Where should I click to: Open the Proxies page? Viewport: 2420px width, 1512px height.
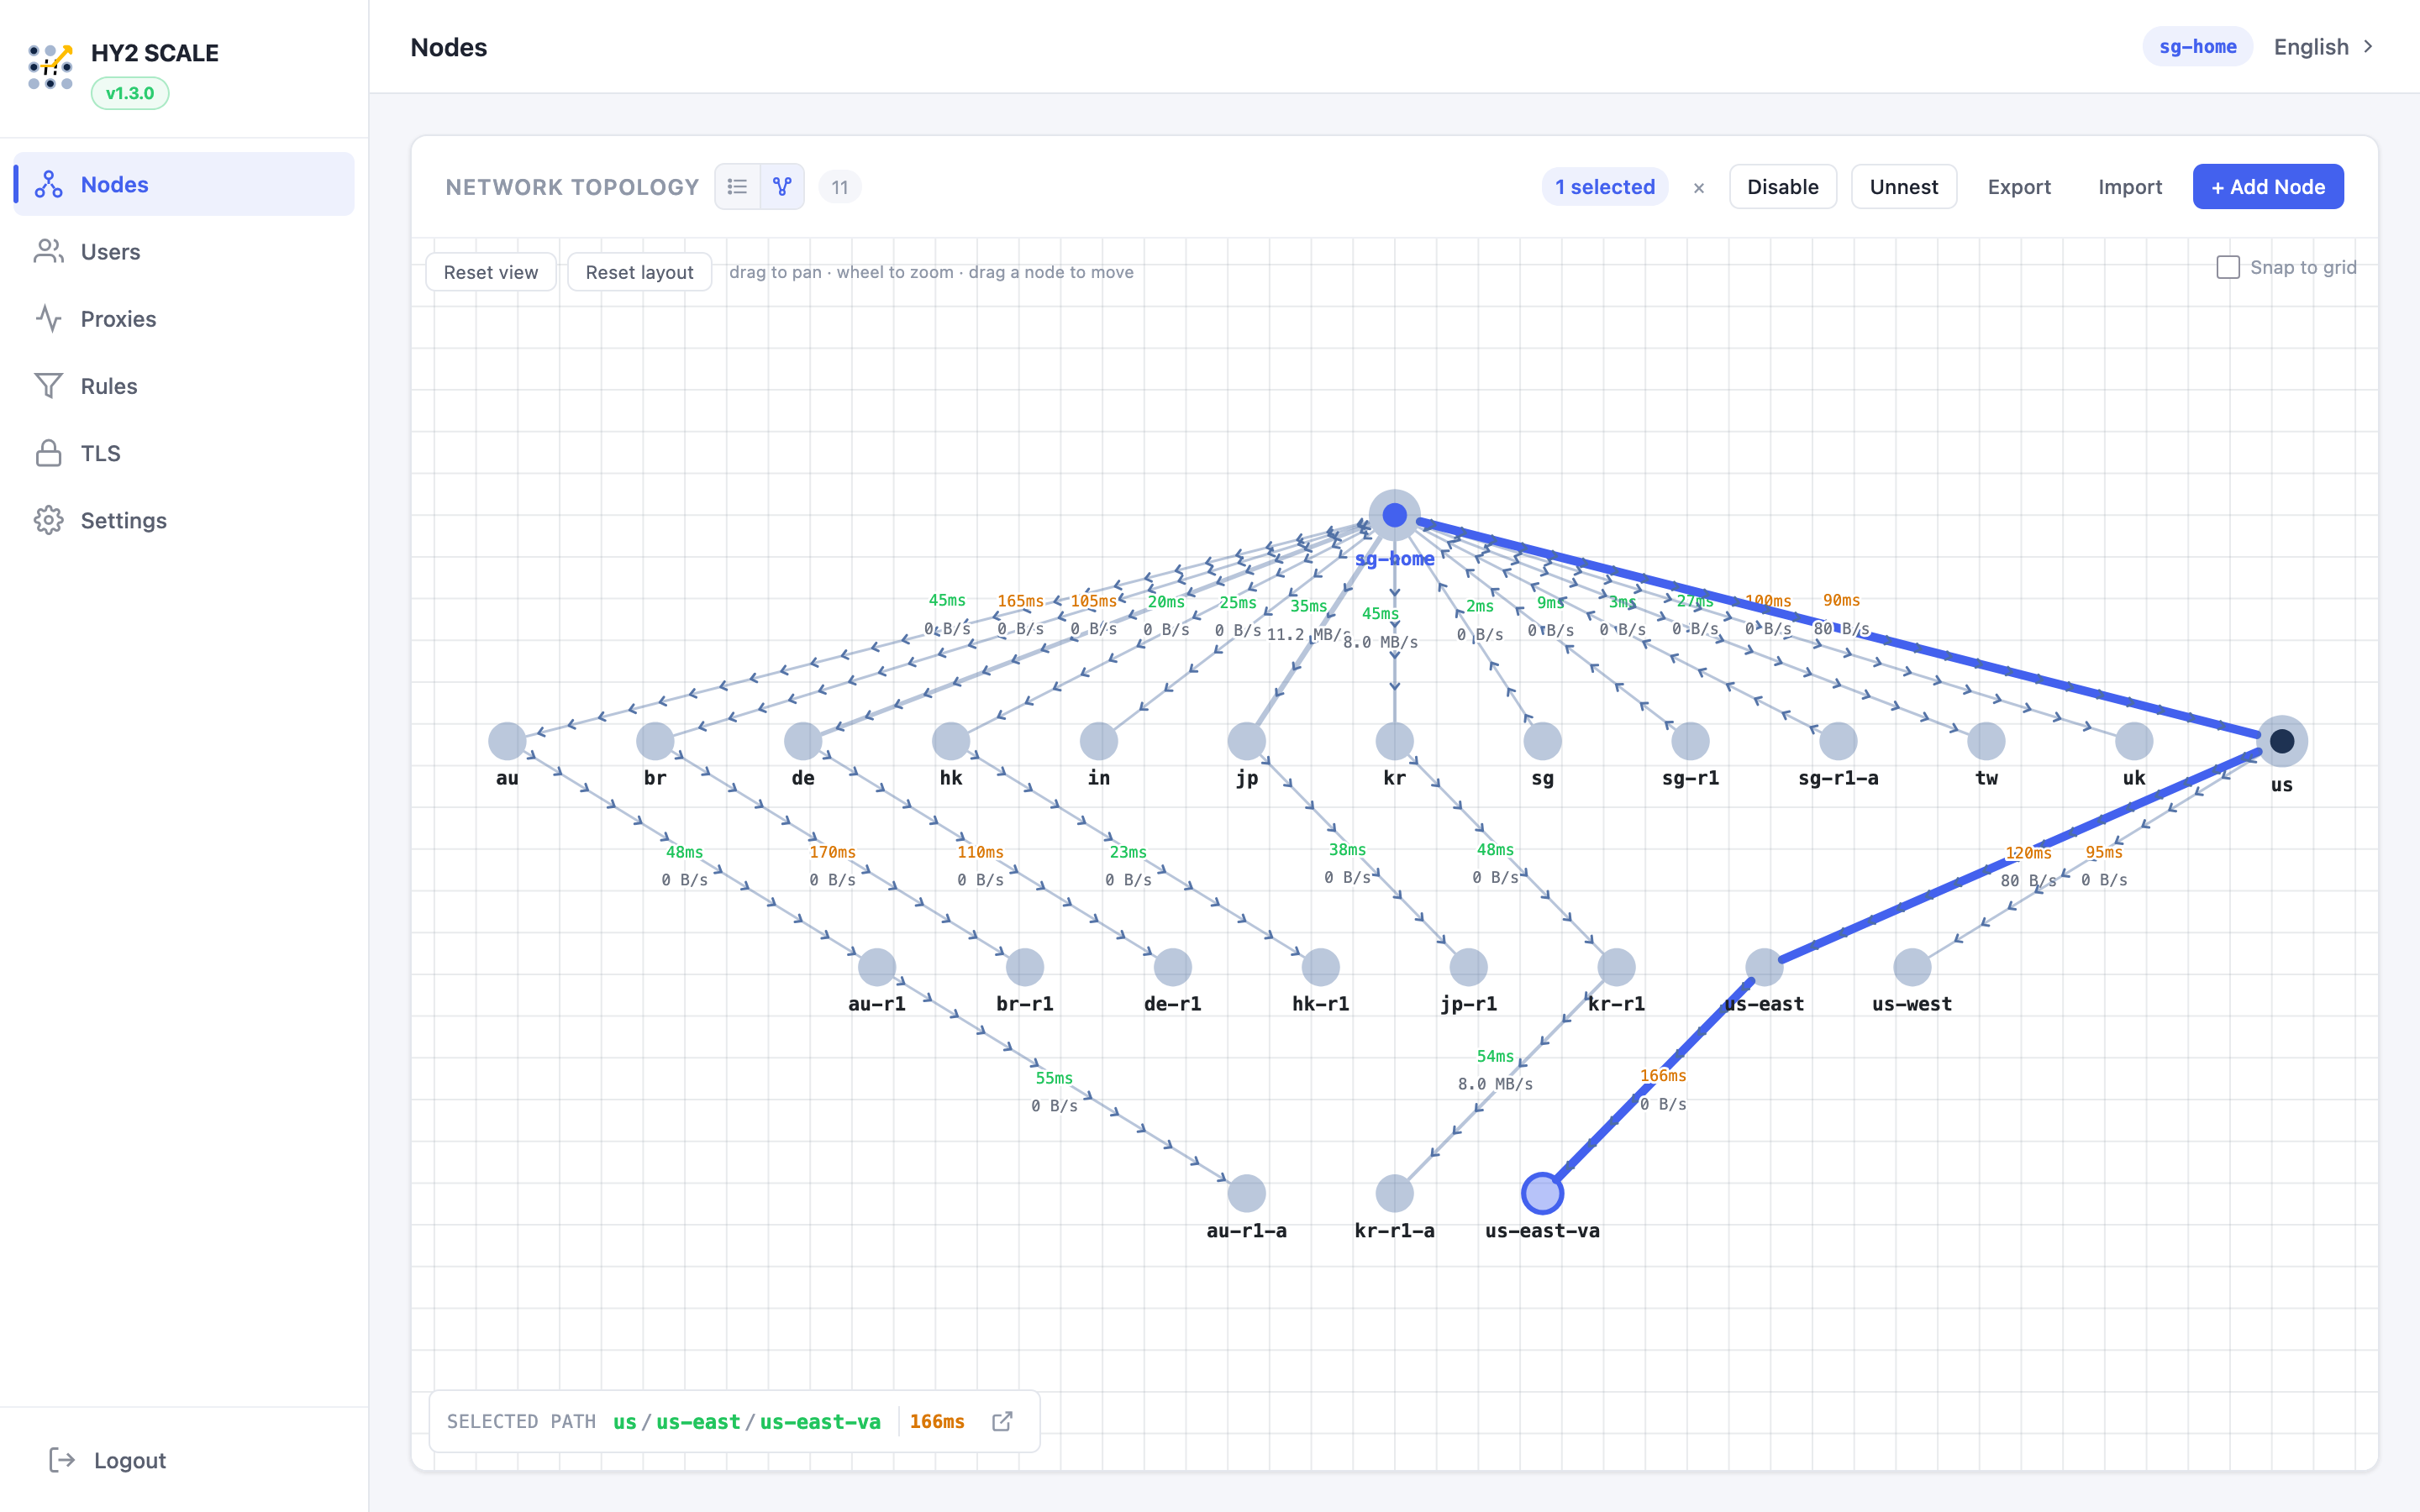(x=118, y=319)
